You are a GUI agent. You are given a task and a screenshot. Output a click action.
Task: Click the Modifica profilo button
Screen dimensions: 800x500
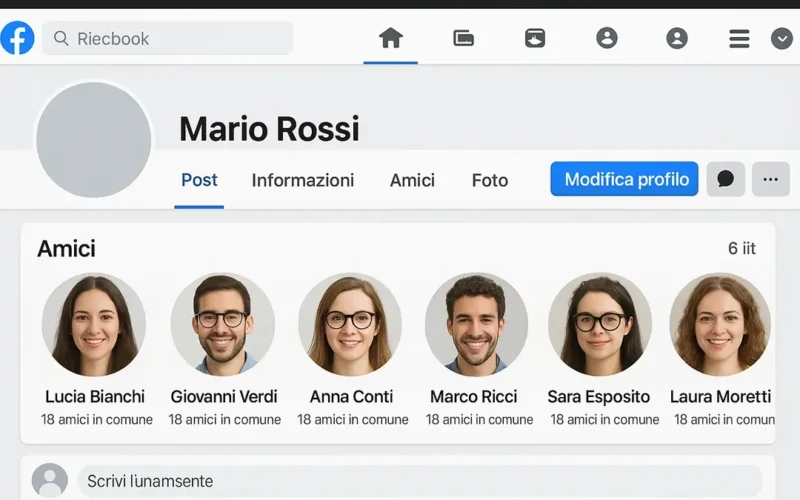(624, 179)
